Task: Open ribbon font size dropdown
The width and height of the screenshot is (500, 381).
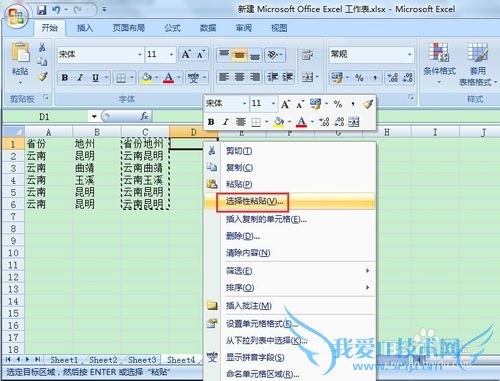Action: point(171,54)
